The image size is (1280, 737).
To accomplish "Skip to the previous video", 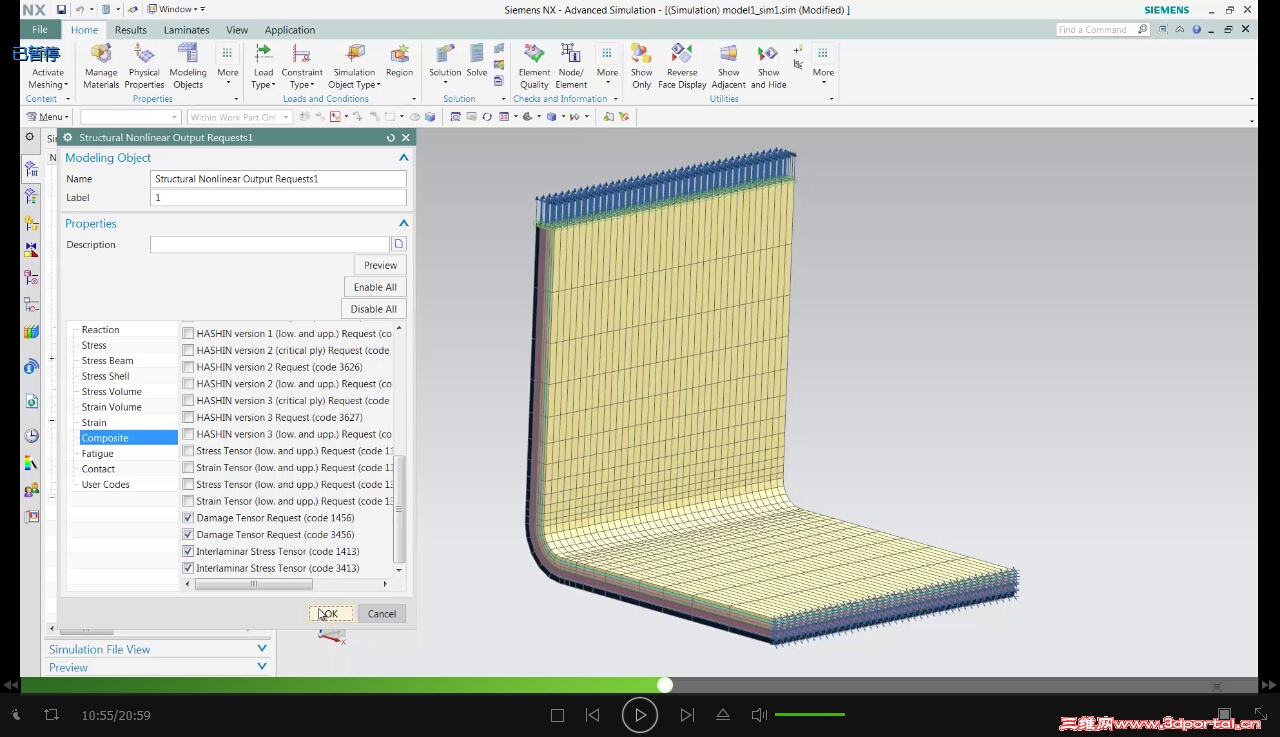I will [593, 715].
